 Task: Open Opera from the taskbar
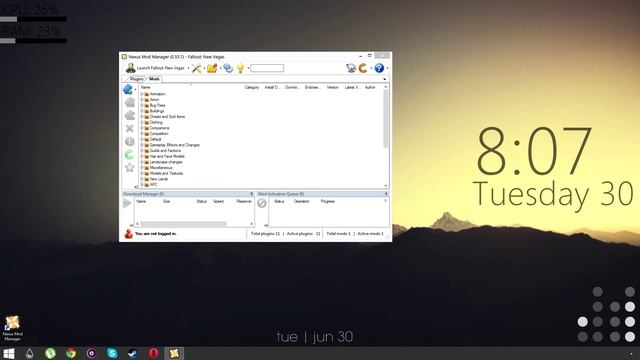153,353
